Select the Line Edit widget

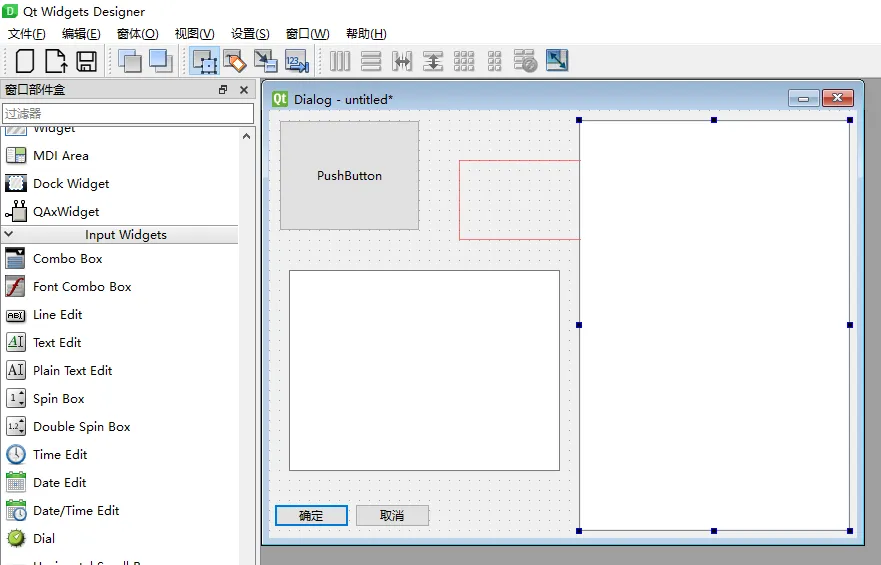[x=57, y=315]
